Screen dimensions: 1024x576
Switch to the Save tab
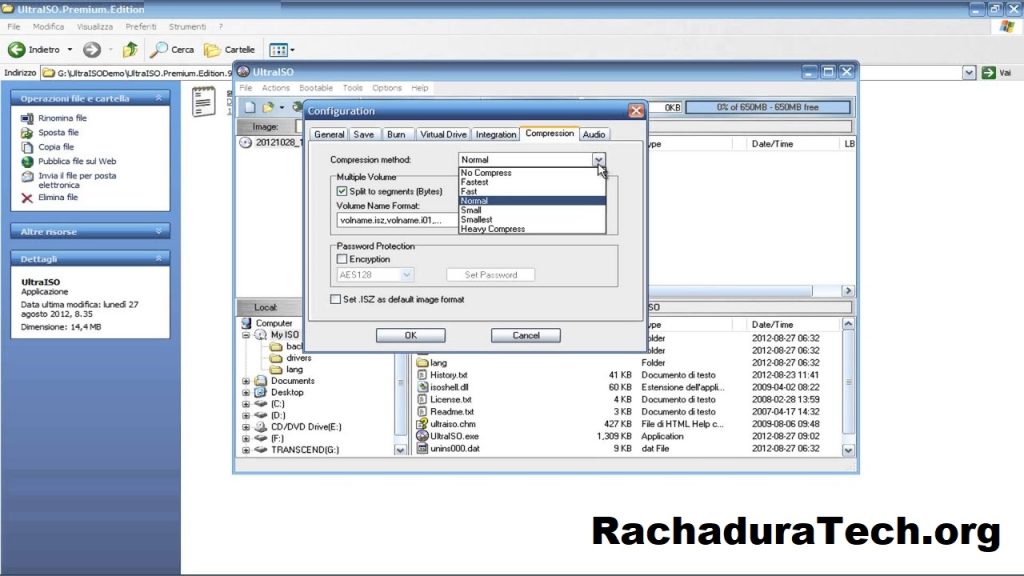(364, 135)
